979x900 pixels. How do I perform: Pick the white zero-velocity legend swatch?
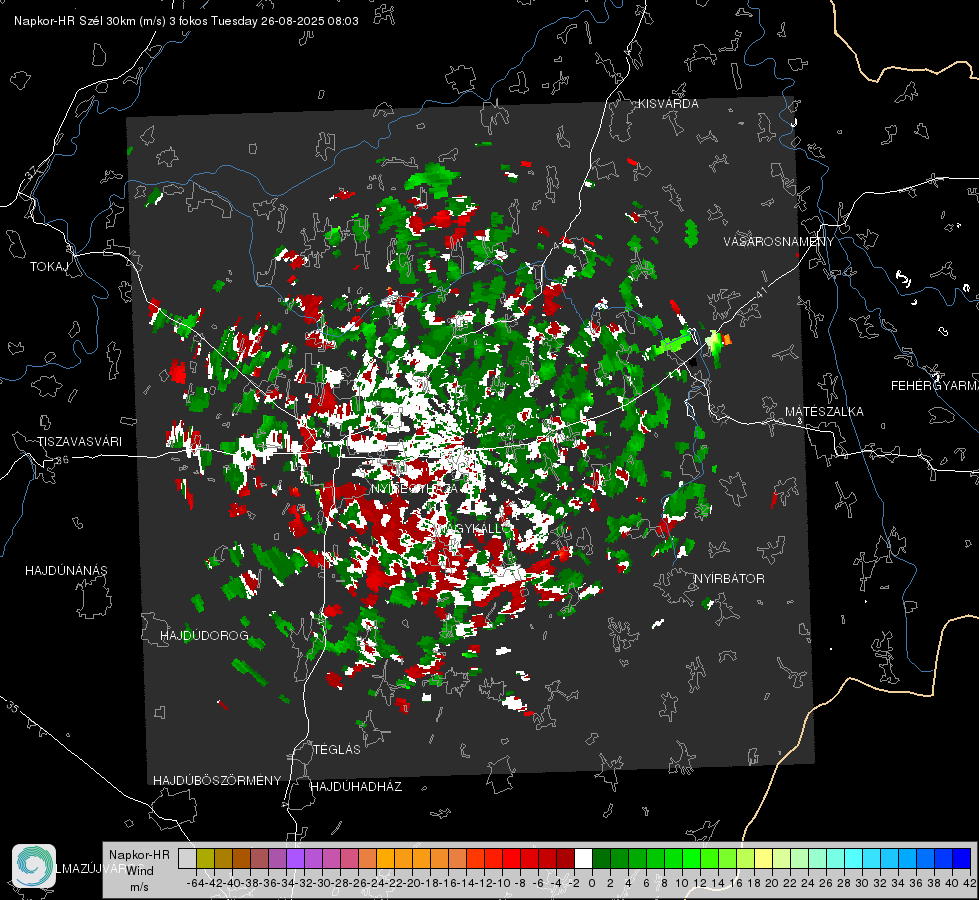(x=583, y=858)
